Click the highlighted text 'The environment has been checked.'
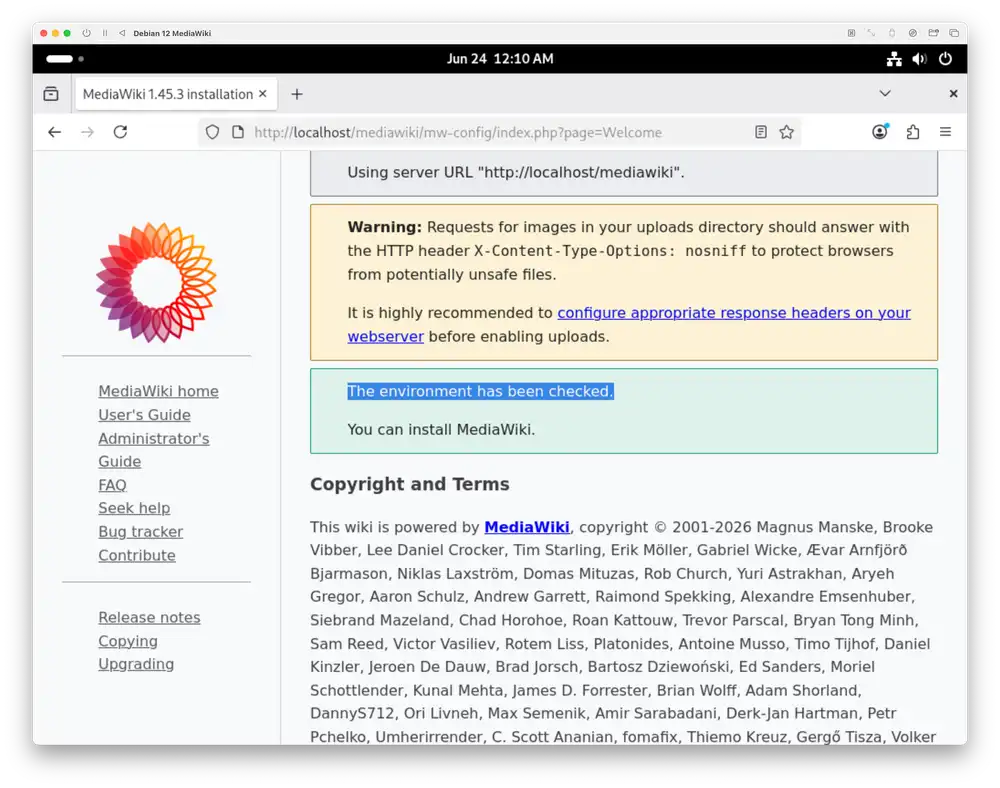This screenshot has height=788, width=1000. click(x=480, y=391)
